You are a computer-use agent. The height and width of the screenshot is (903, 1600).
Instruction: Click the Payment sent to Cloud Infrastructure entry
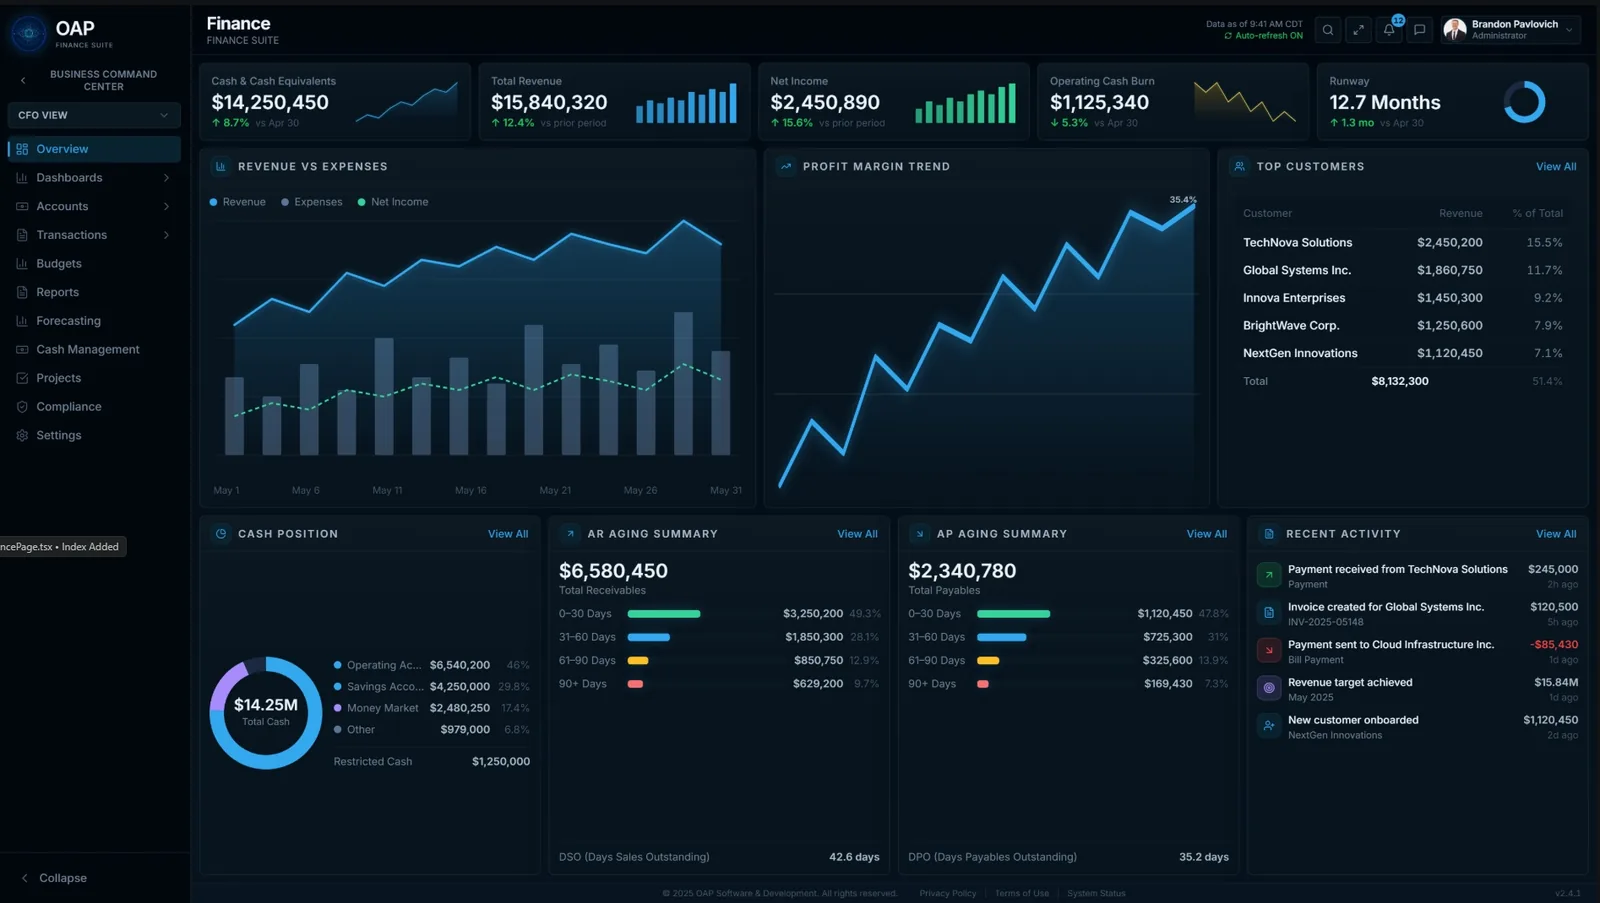pyautogui.click(x=1417, y=652)
